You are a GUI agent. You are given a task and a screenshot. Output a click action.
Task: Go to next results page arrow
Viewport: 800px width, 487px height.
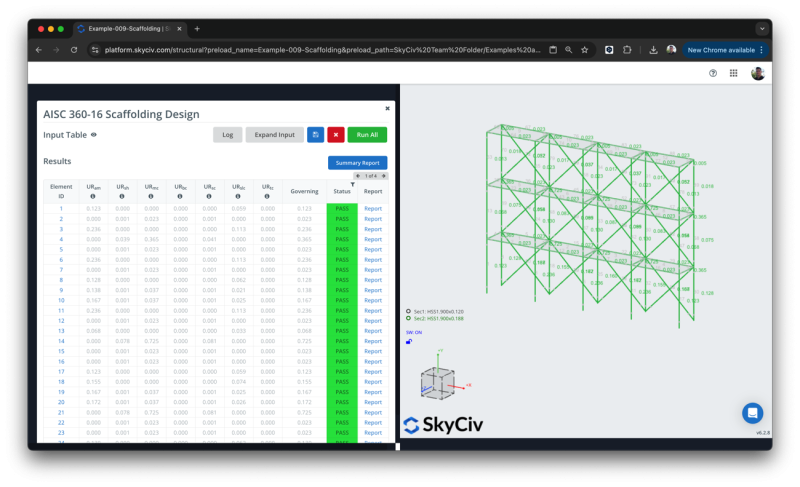point(385,176)
